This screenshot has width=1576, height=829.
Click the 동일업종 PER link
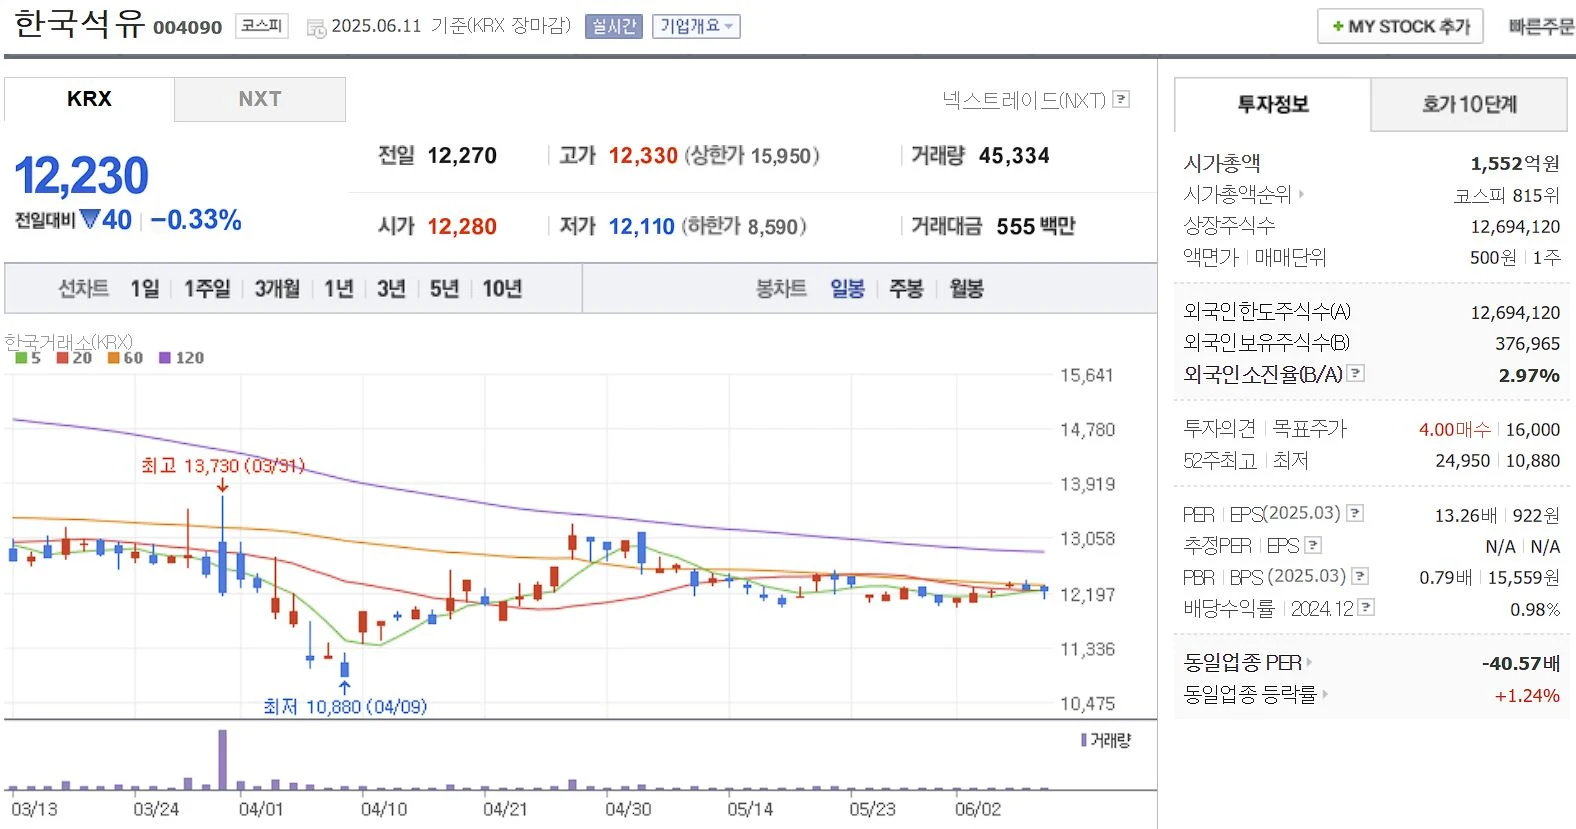coord(1242,662)
